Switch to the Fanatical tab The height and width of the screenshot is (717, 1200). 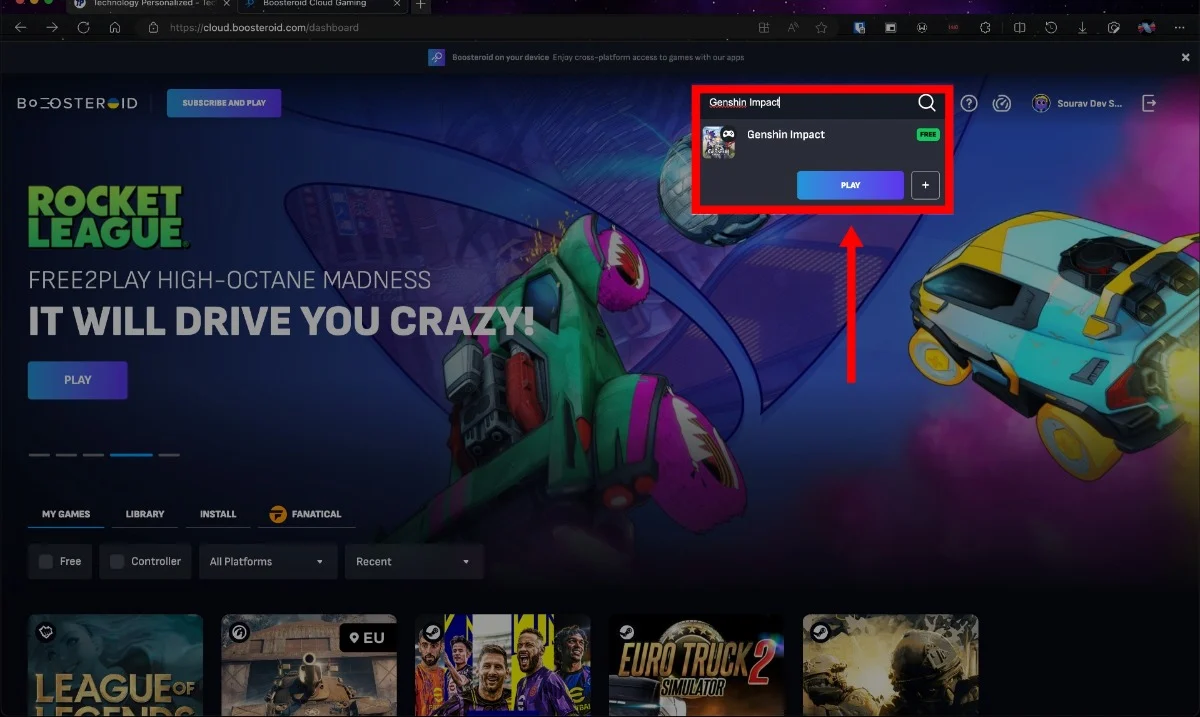(306, 514)
